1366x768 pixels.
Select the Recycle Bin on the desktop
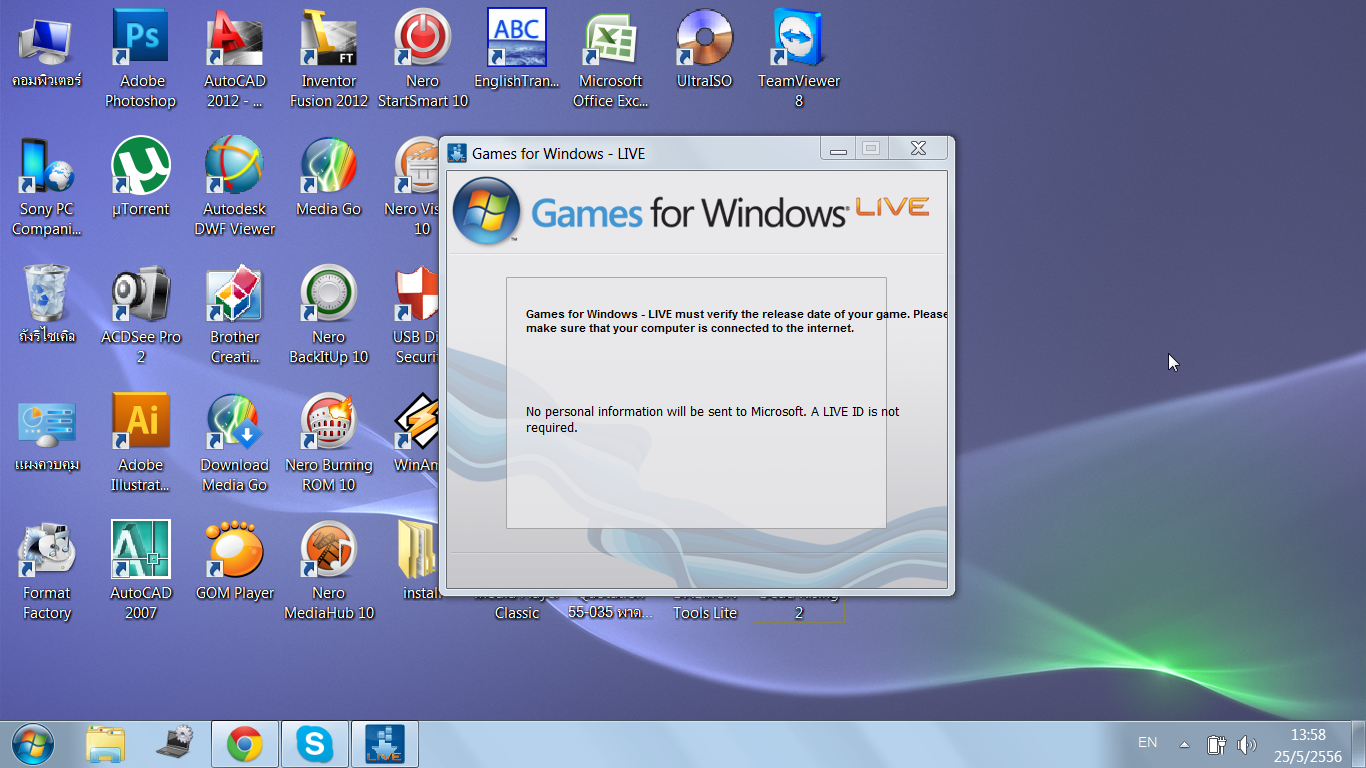(47, 306)
